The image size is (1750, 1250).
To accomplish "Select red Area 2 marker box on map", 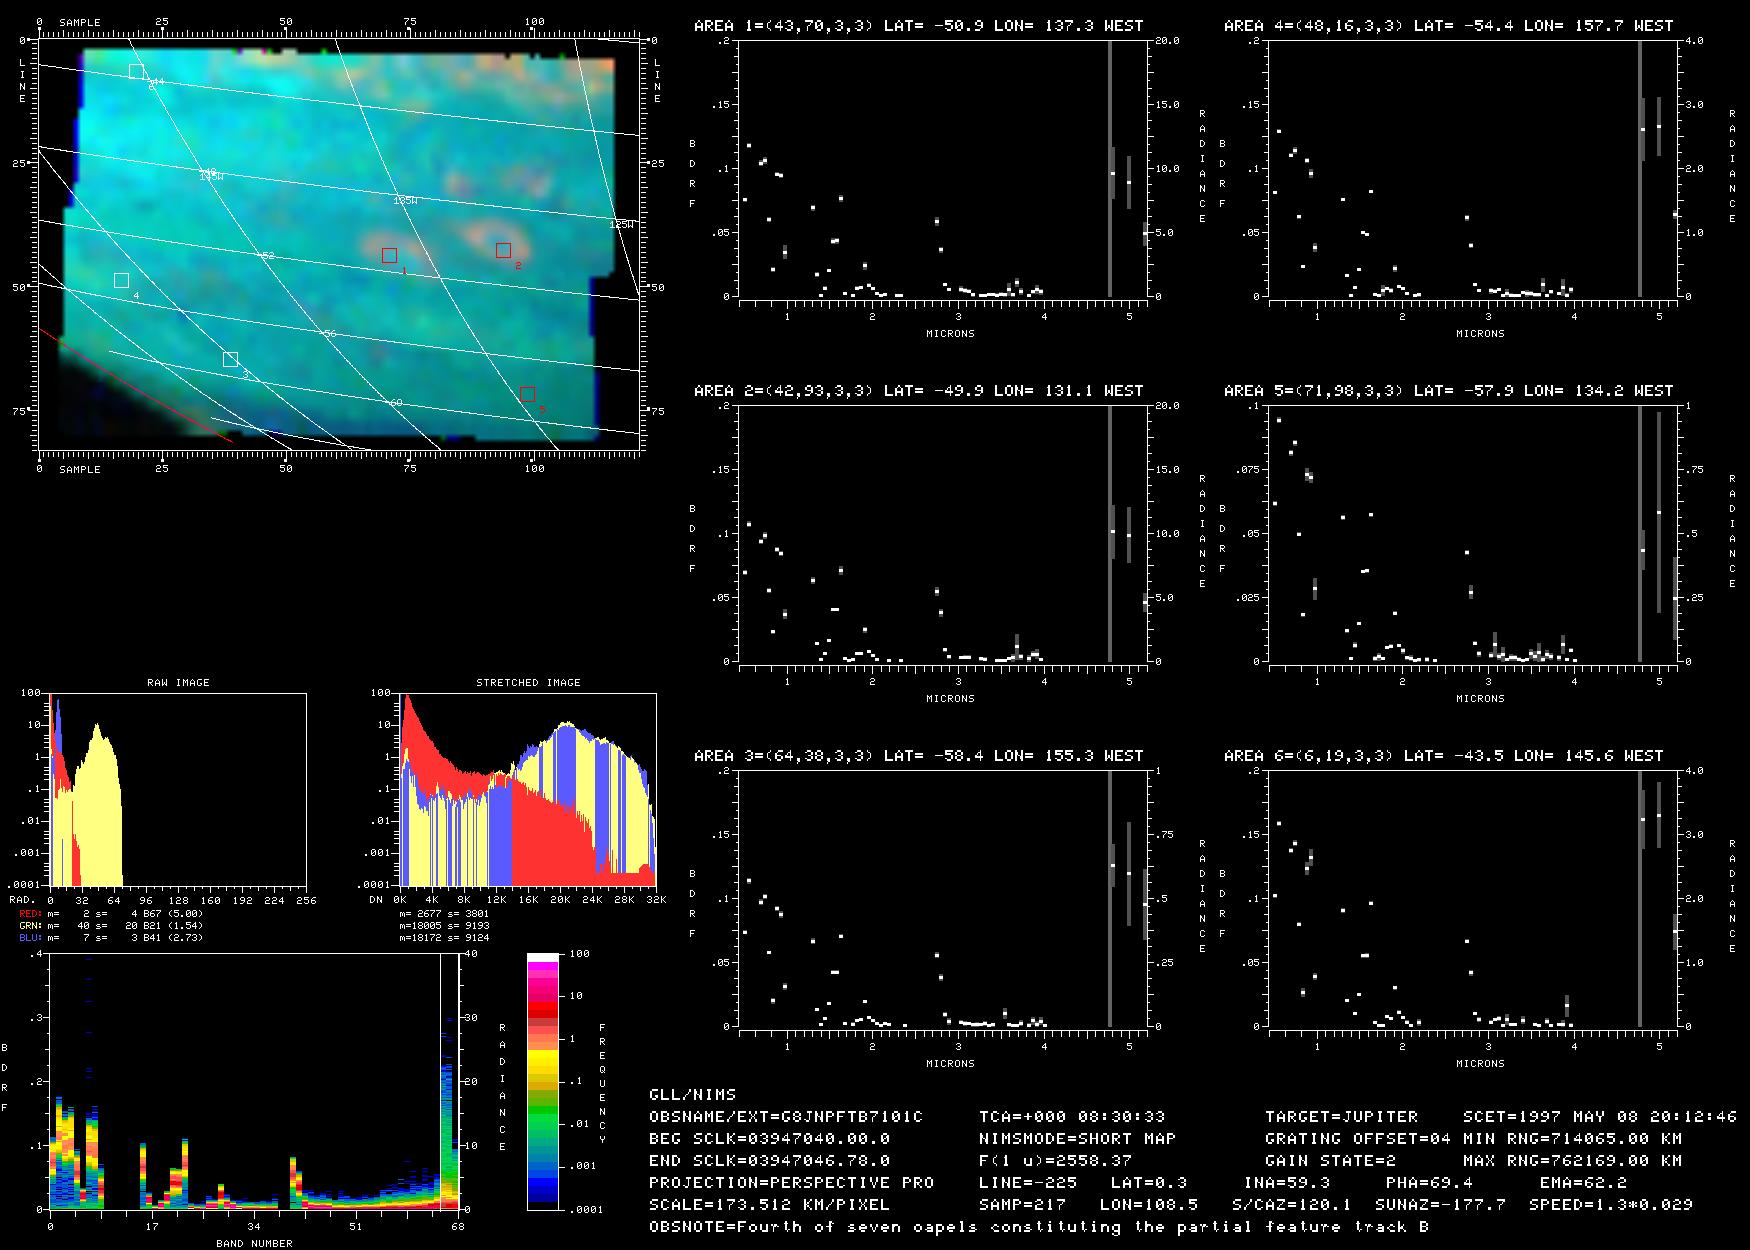I will pyautogui.click(x=503, y=250).
